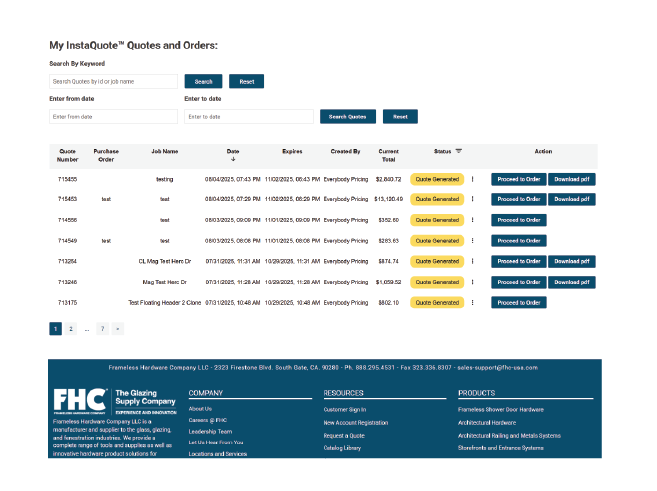Click job name Test Floating Header 2 Clone
The image size is (657, 491).
coord(165,302)
